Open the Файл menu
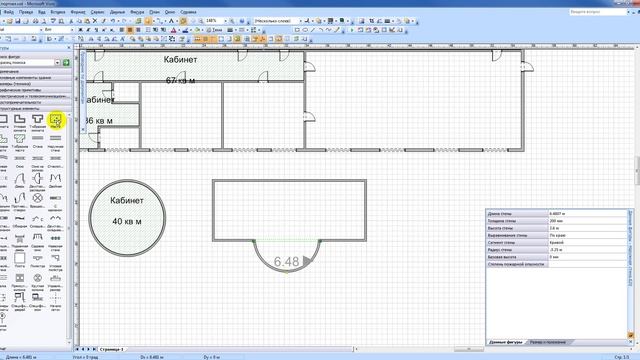The image size is (640, 360). point(9,12)
